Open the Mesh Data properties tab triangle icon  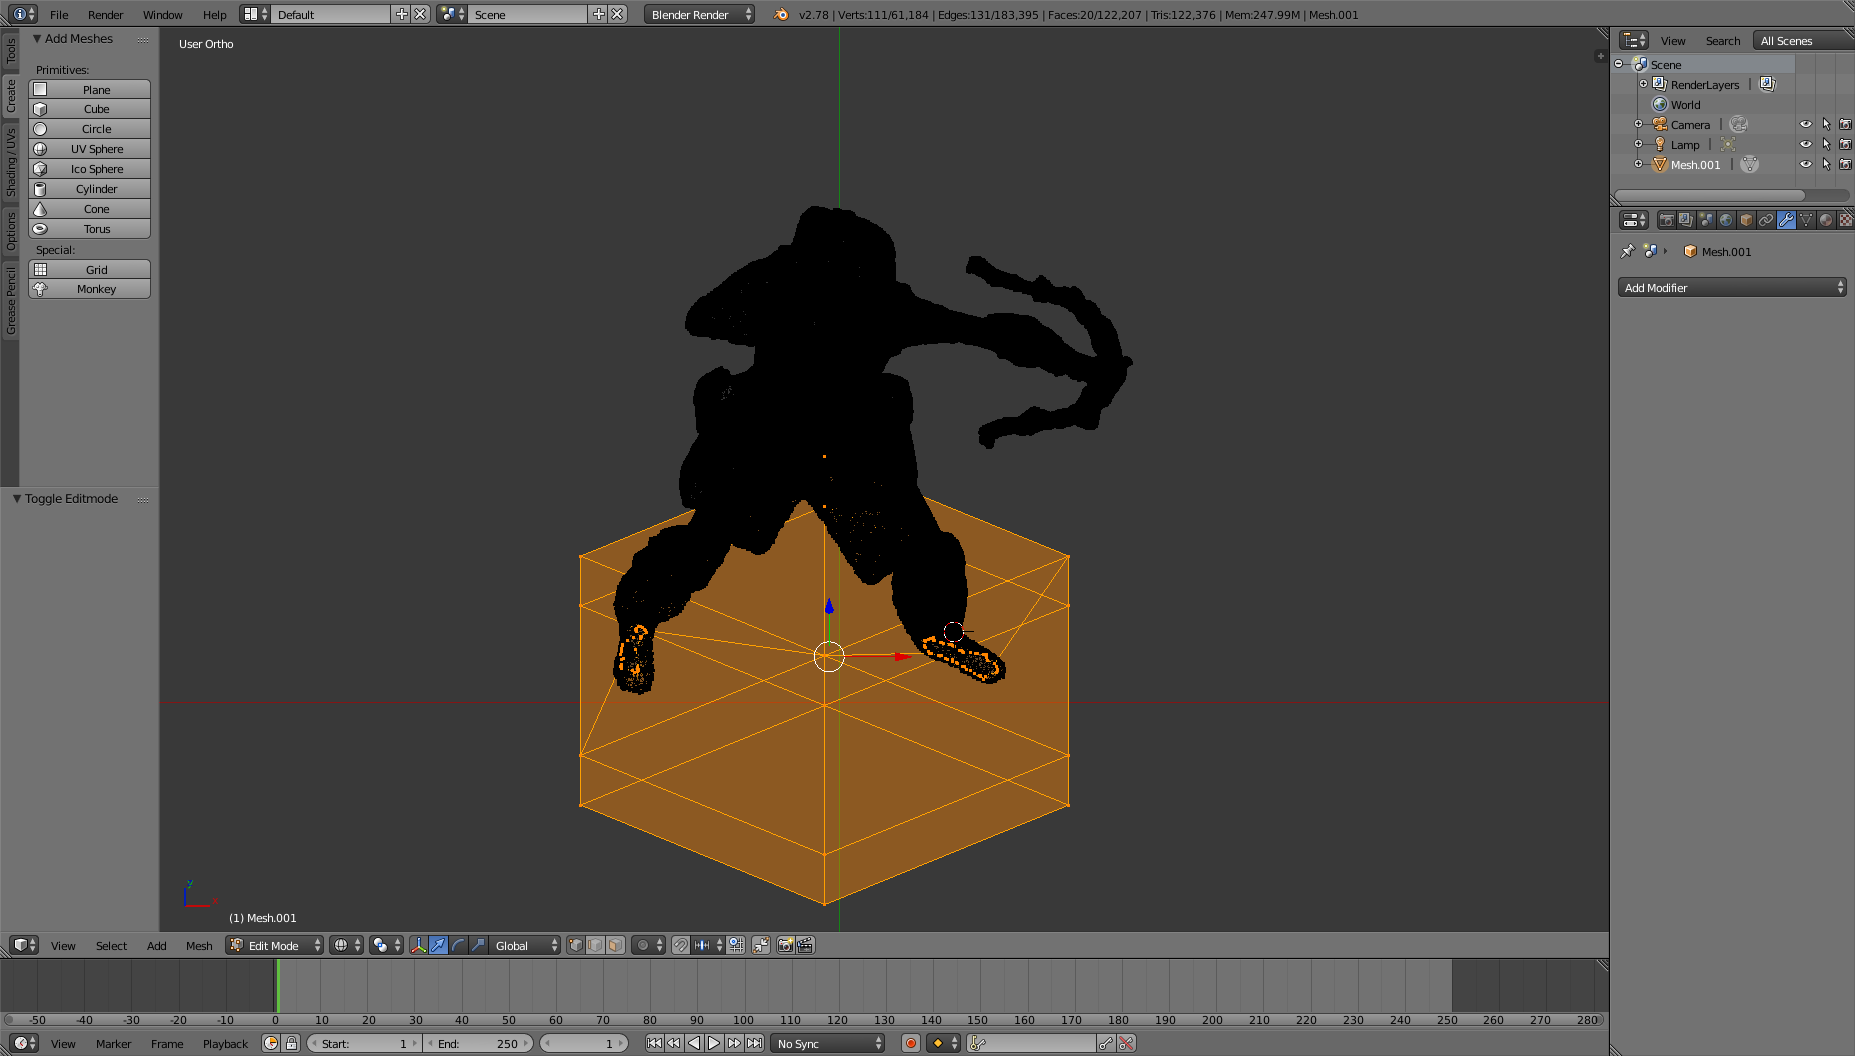pyautogui.click(x=1806, y=220)
